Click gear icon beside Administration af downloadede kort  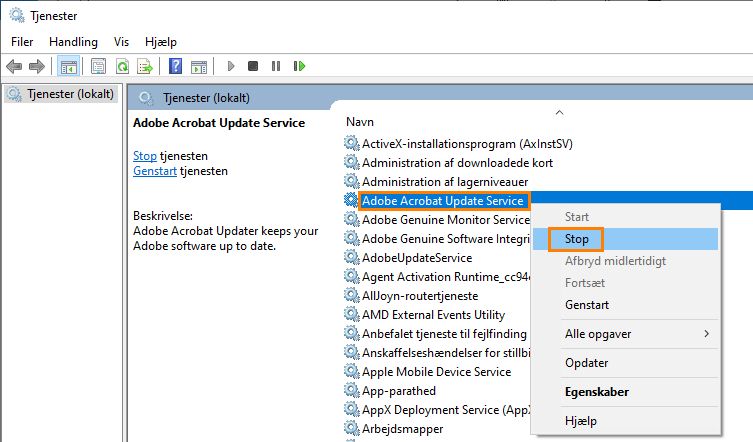tap(352, 162)
